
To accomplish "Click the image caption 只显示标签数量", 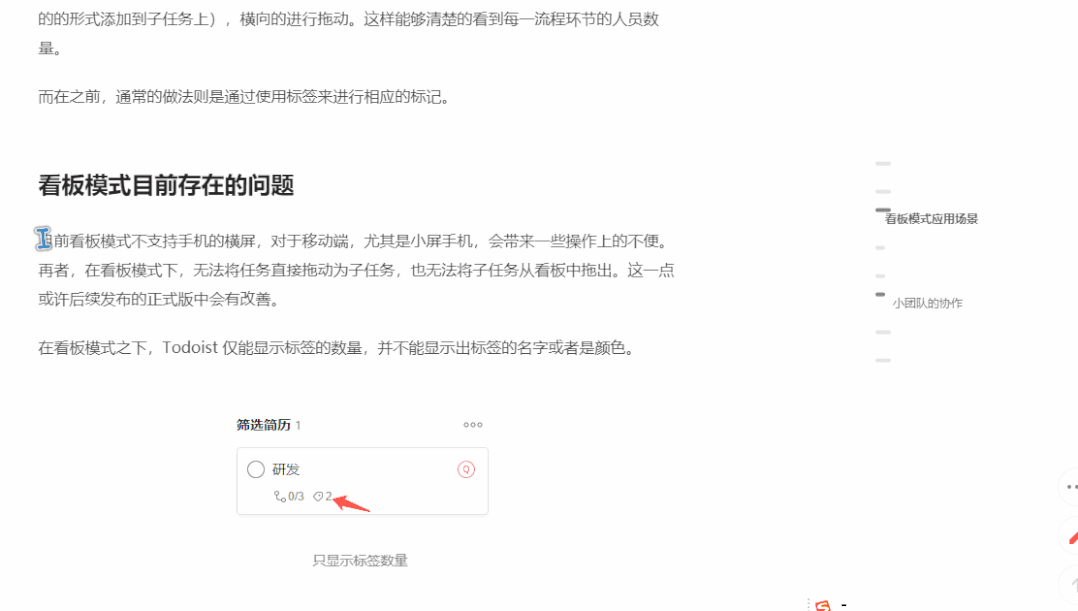I will 360,560.
